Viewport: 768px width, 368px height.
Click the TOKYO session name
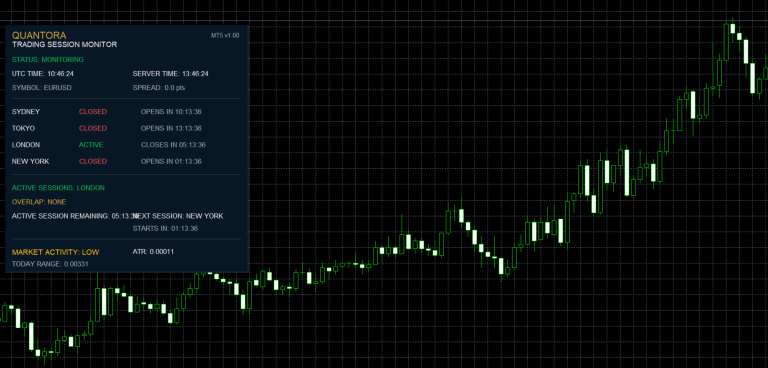pos(24,128)
